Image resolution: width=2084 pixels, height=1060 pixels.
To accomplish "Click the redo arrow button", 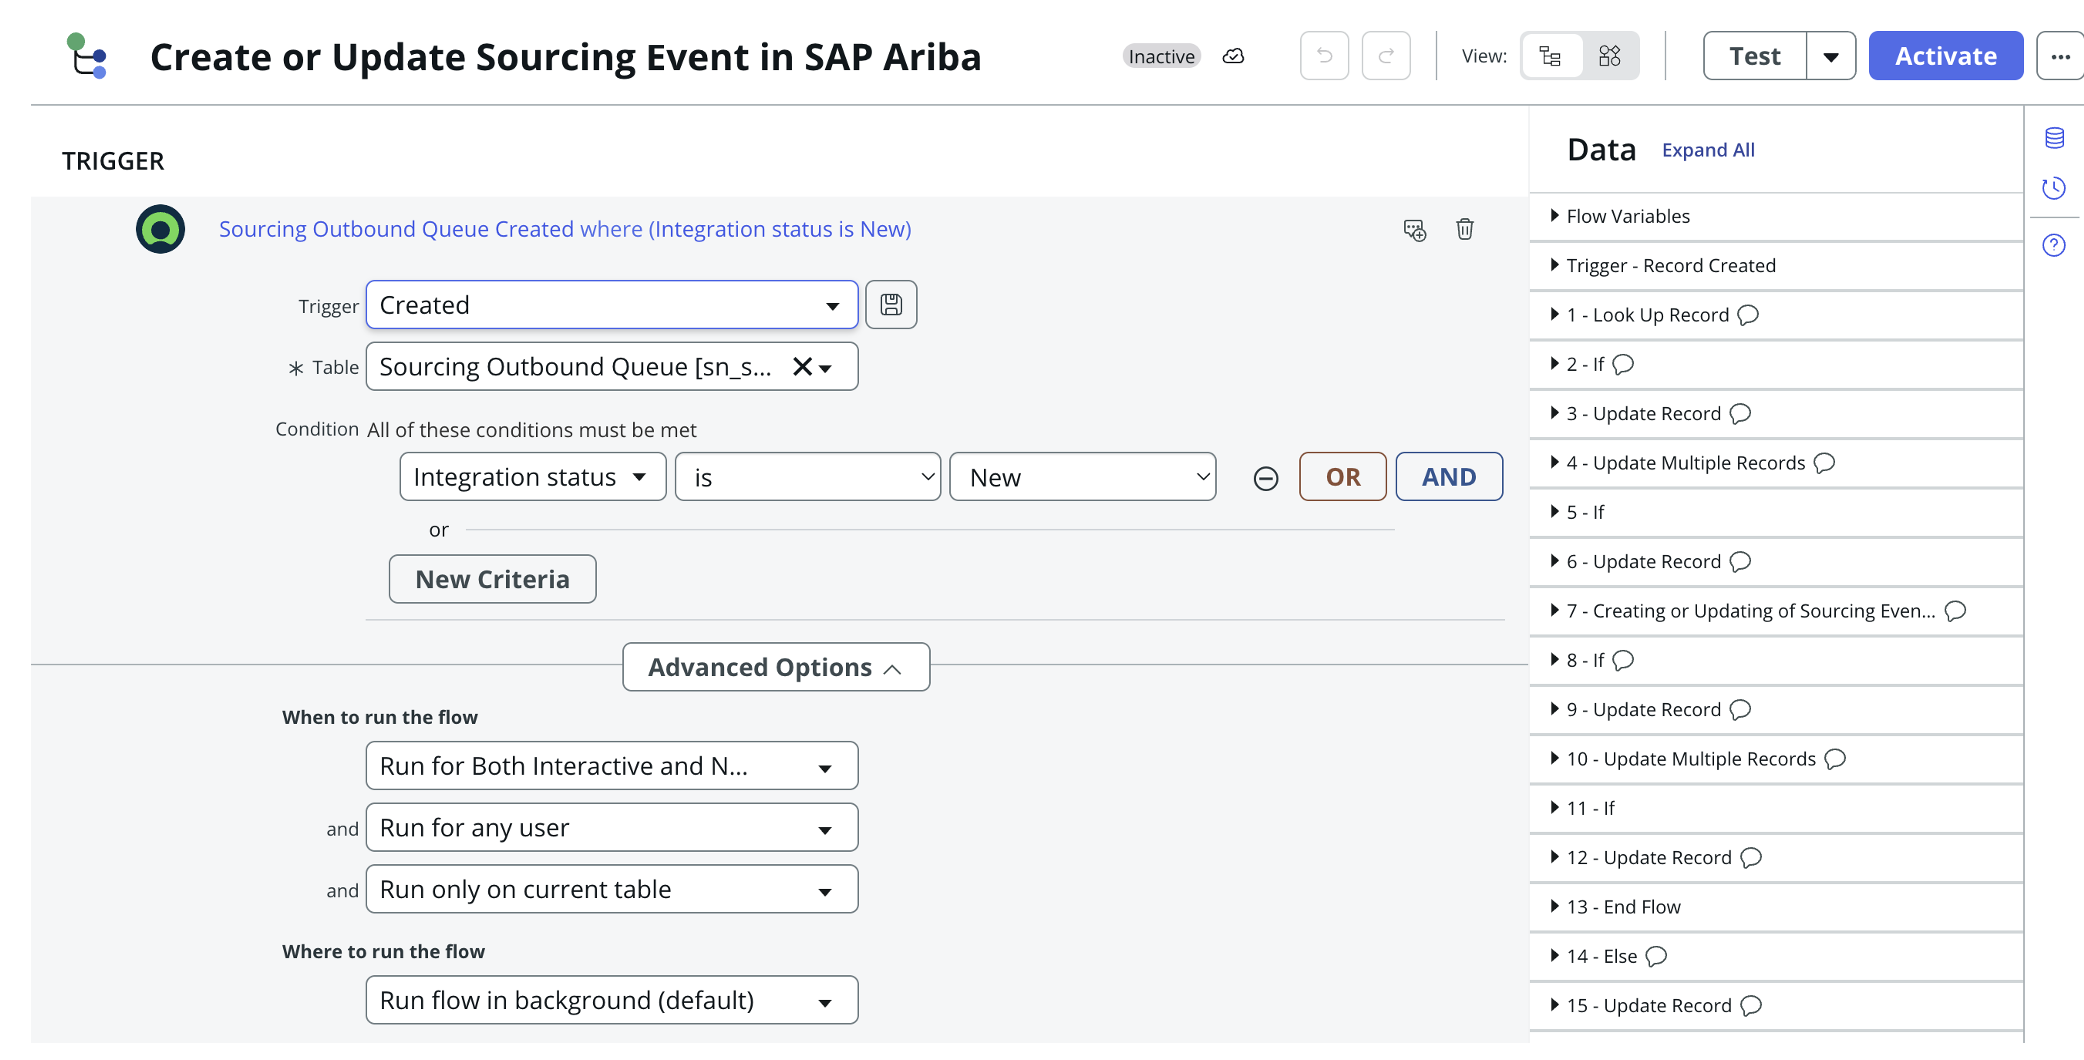I will [x=1386, y=56].
